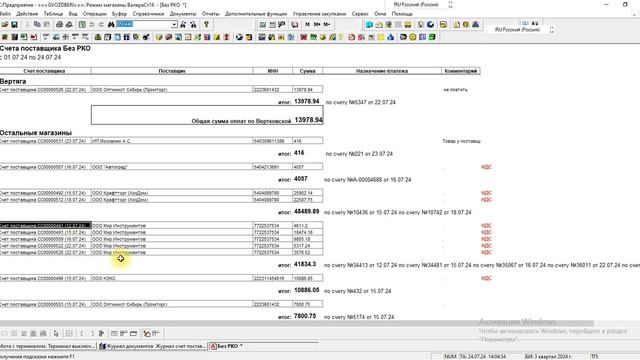640x360 pixels.
Task: Click the M- memory button
Action: coord(327,24)
